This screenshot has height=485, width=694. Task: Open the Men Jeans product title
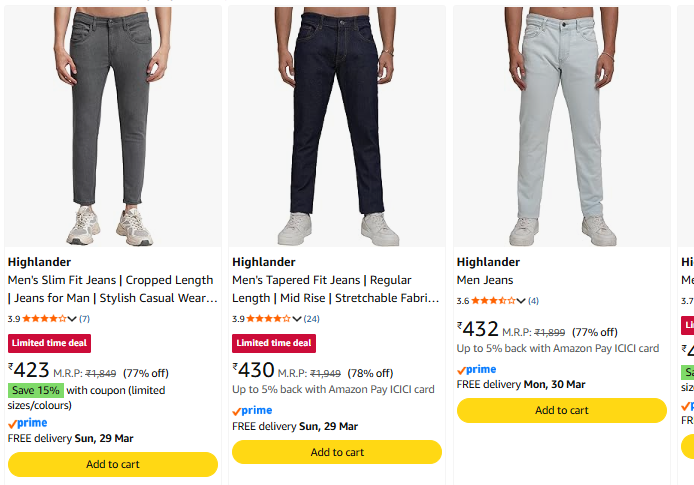coord(485,280)
